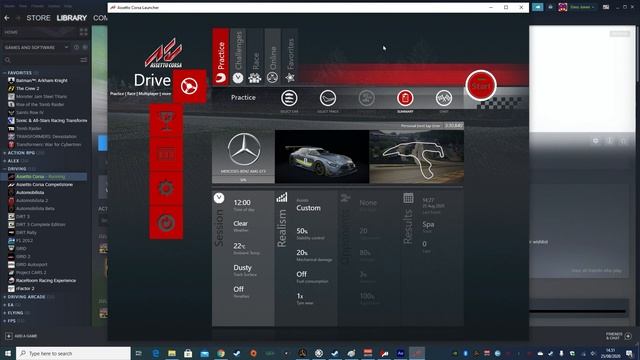Click the checkered flags Start step icon
Viewport: 640px width, 360px height.
(444, 98)
